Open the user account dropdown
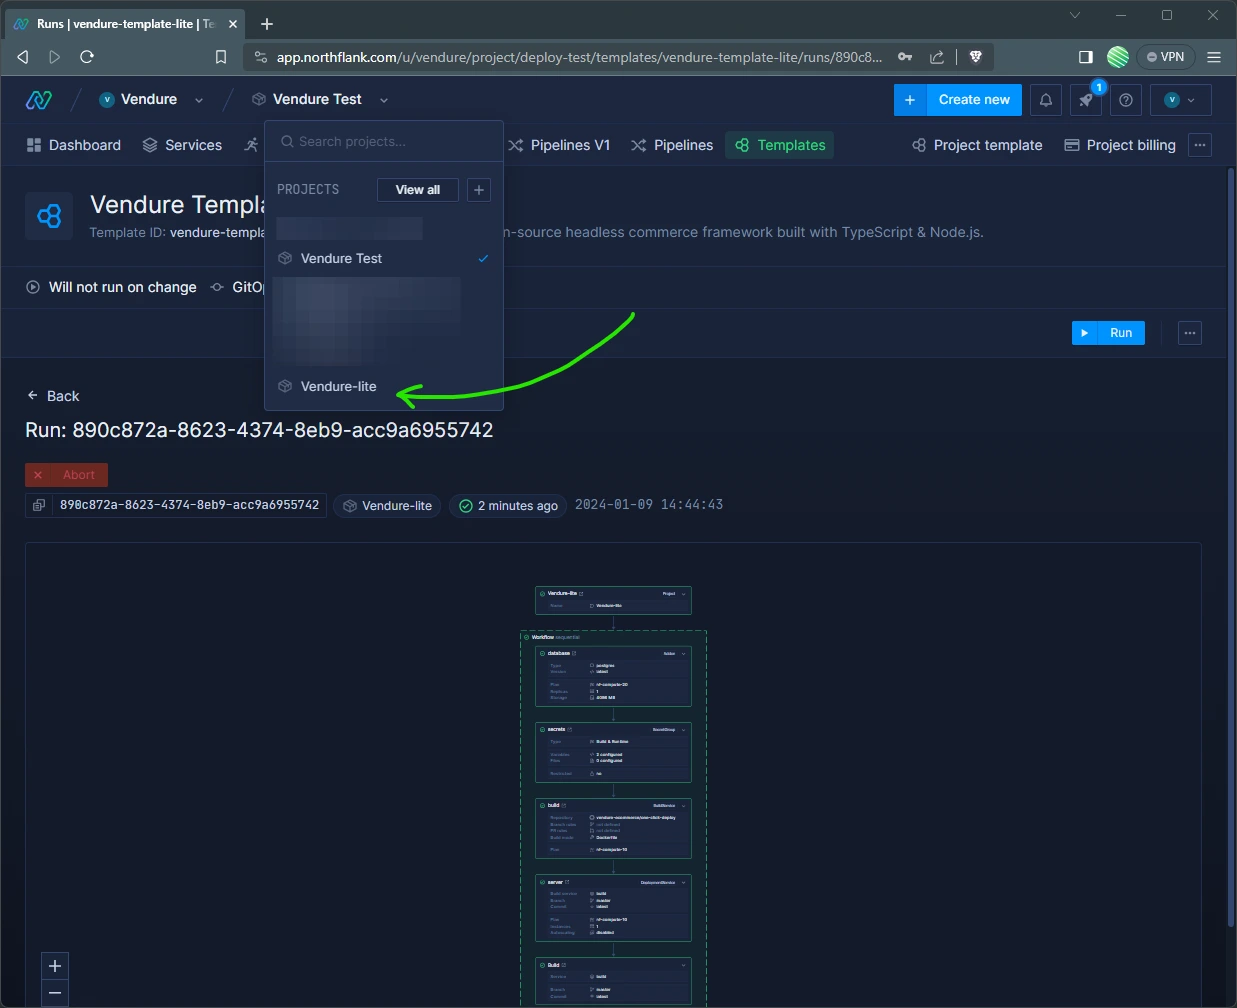This screenshot has height=1008, width=1237. point(1180,100)
